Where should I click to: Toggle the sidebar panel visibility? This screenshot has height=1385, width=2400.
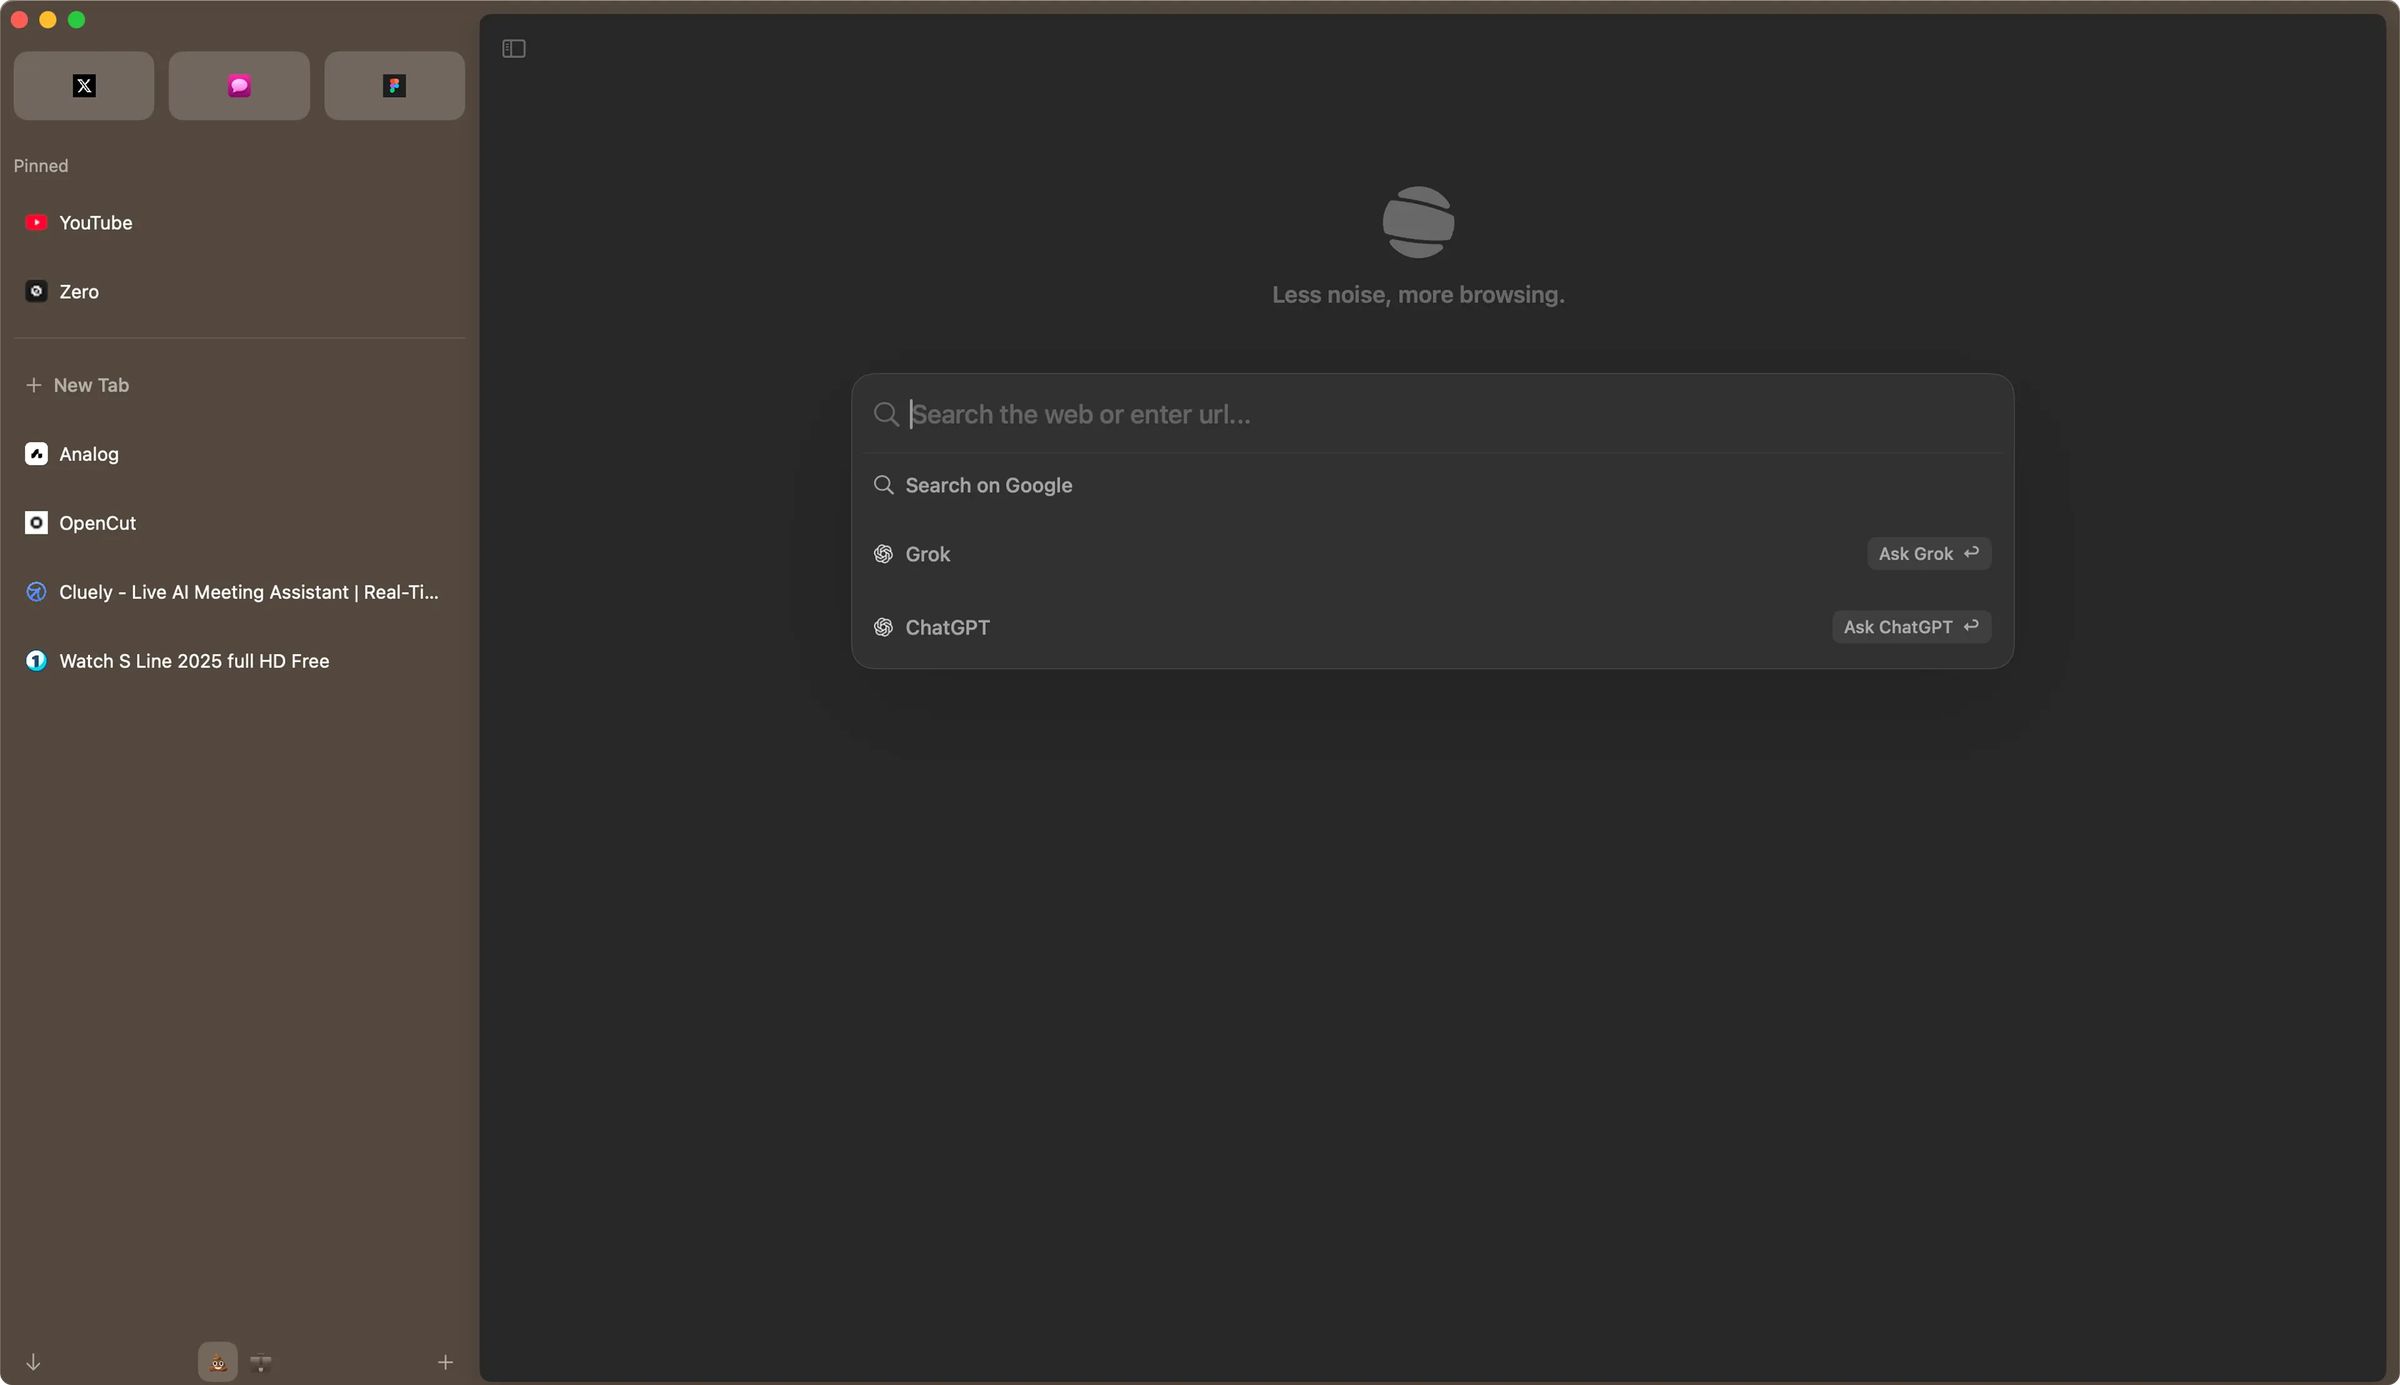(513, 48)
